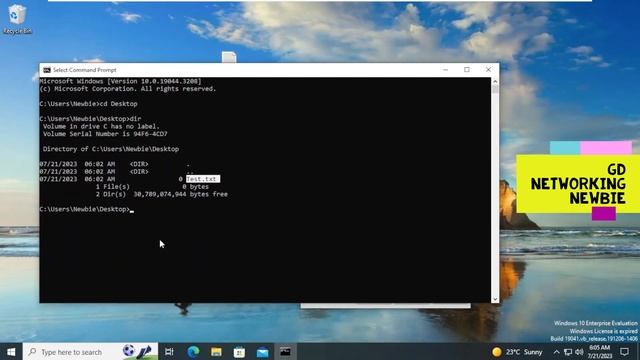Viewport: 640px width, 360px height.
Task: Open the volume tray icon
Action: tap(579, 351)
